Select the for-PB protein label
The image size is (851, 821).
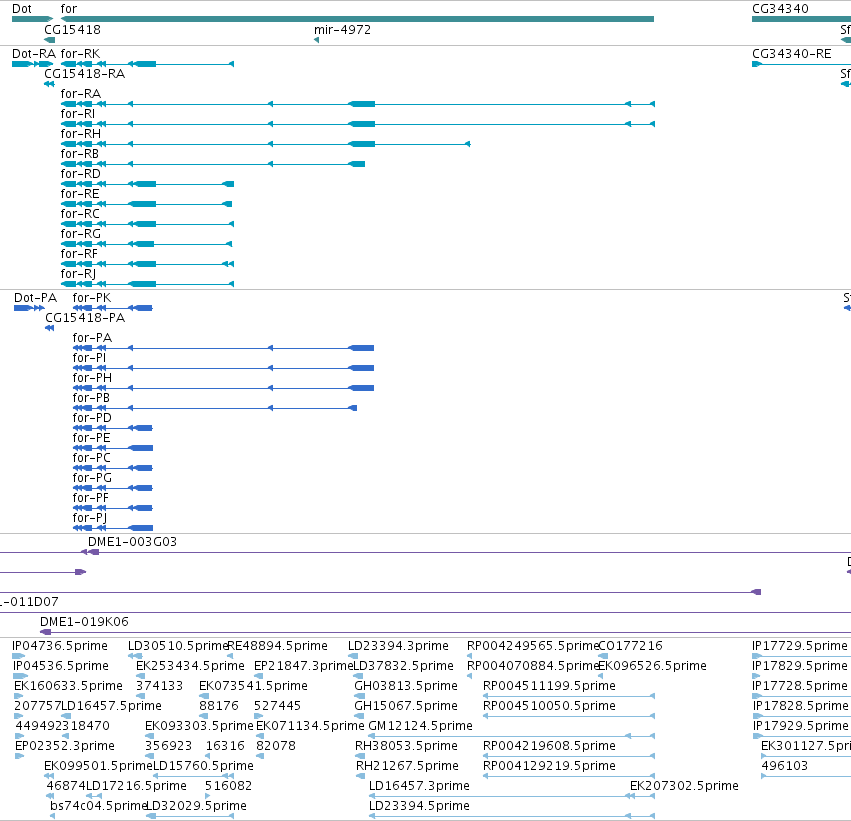pyautogui.click(x=91, y=398)
